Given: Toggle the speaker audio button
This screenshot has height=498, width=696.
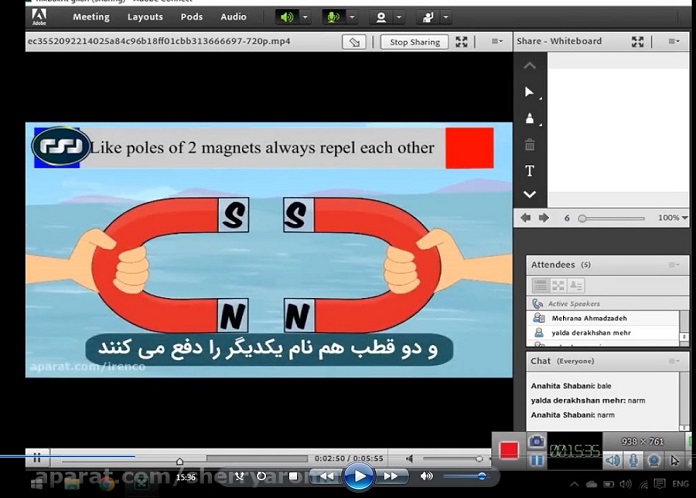Looking at the screenshot, I should pos(287,17).
